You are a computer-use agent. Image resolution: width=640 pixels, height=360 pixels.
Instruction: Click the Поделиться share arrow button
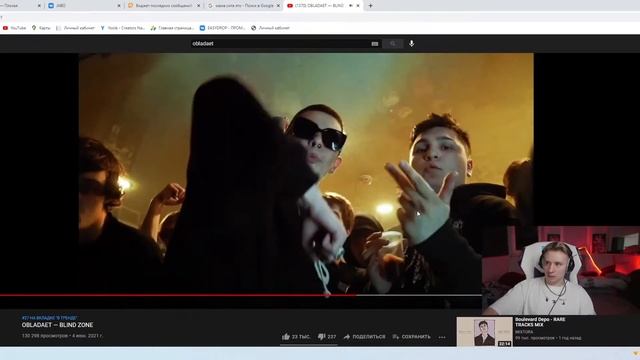(x=364, y=337)
